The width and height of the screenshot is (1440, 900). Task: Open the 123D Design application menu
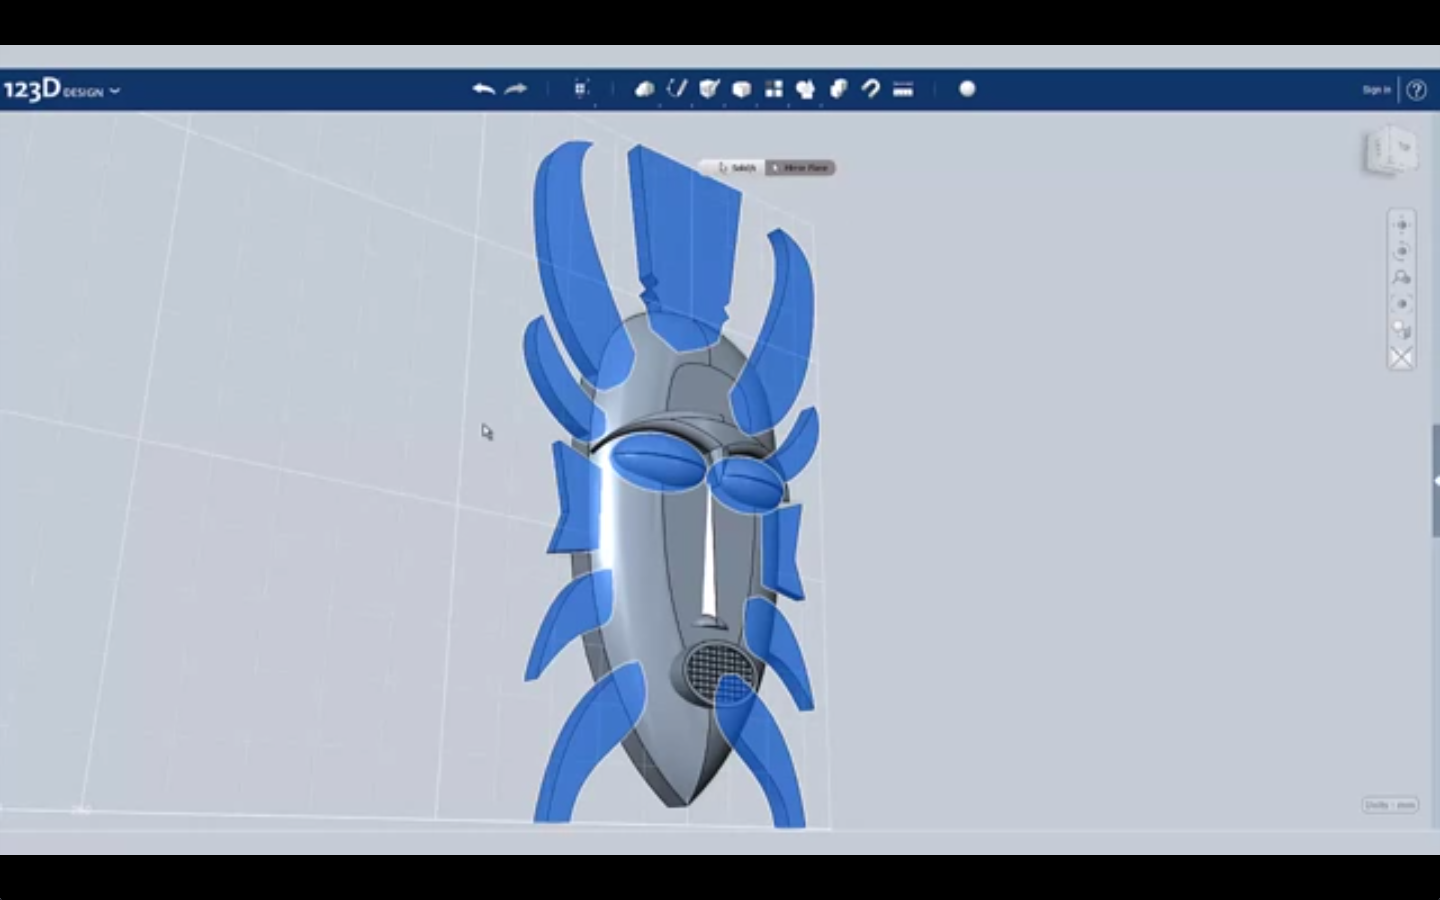[x=61, y=90]
